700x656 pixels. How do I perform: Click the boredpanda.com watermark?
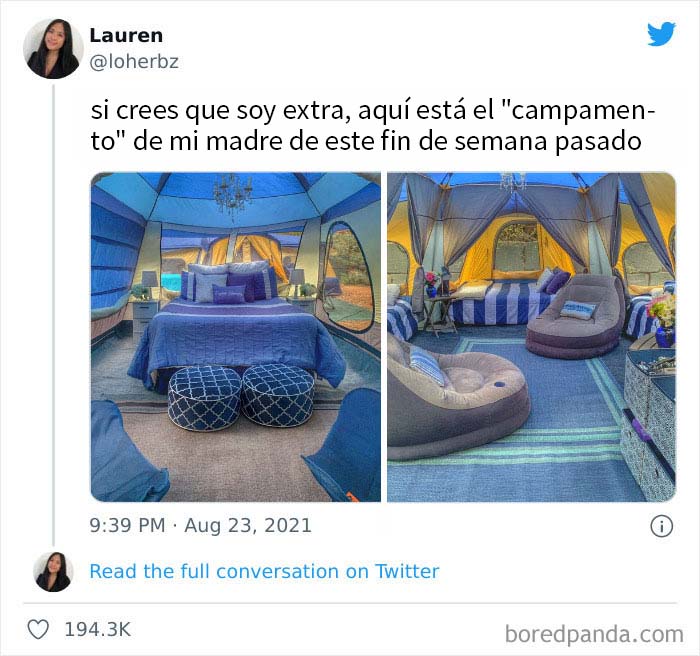coord(594,634)
